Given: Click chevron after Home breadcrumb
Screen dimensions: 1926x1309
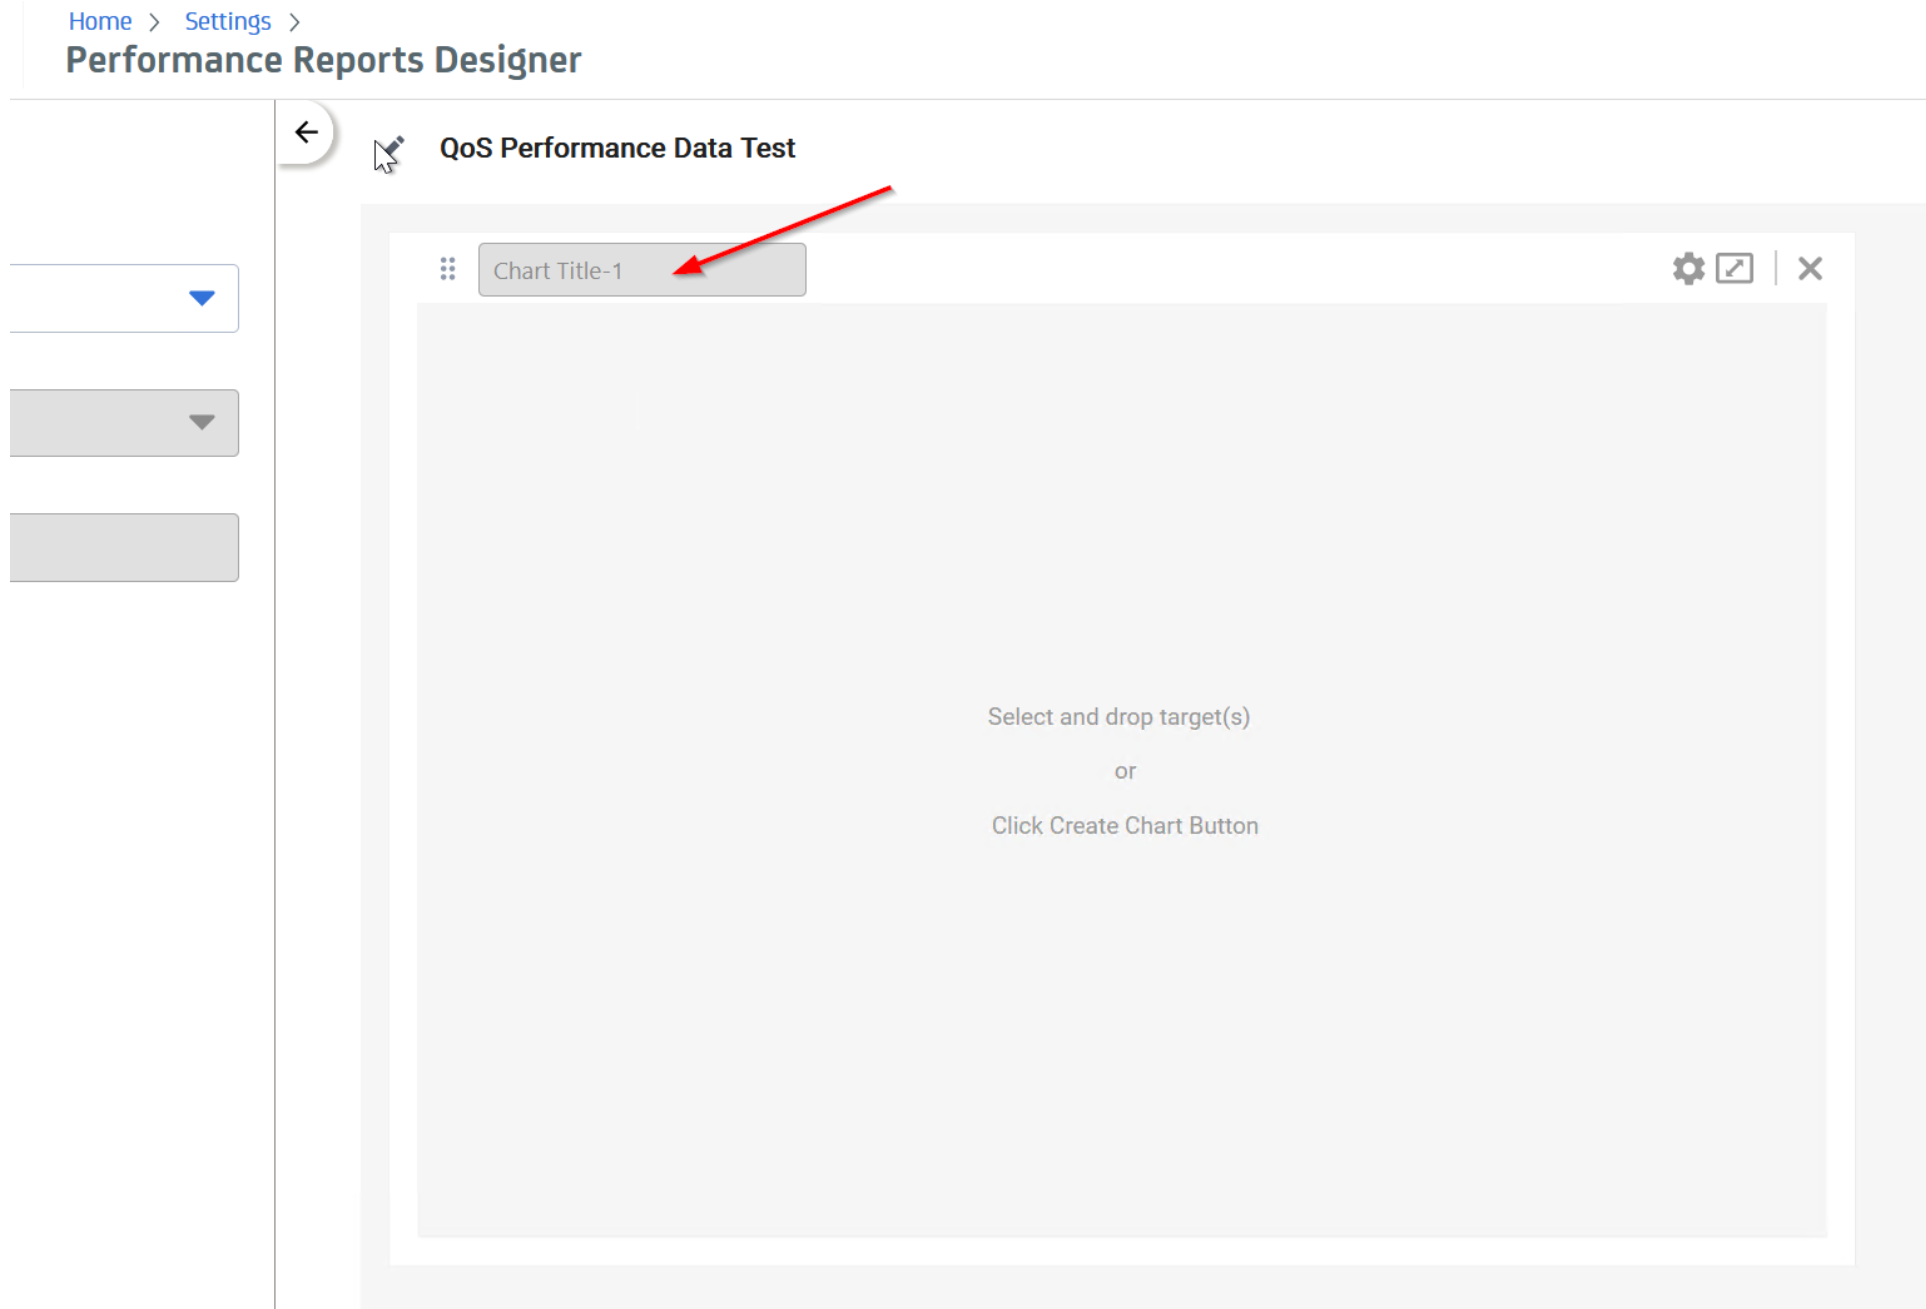Looking at the screenshot, I should click(154, 22).
